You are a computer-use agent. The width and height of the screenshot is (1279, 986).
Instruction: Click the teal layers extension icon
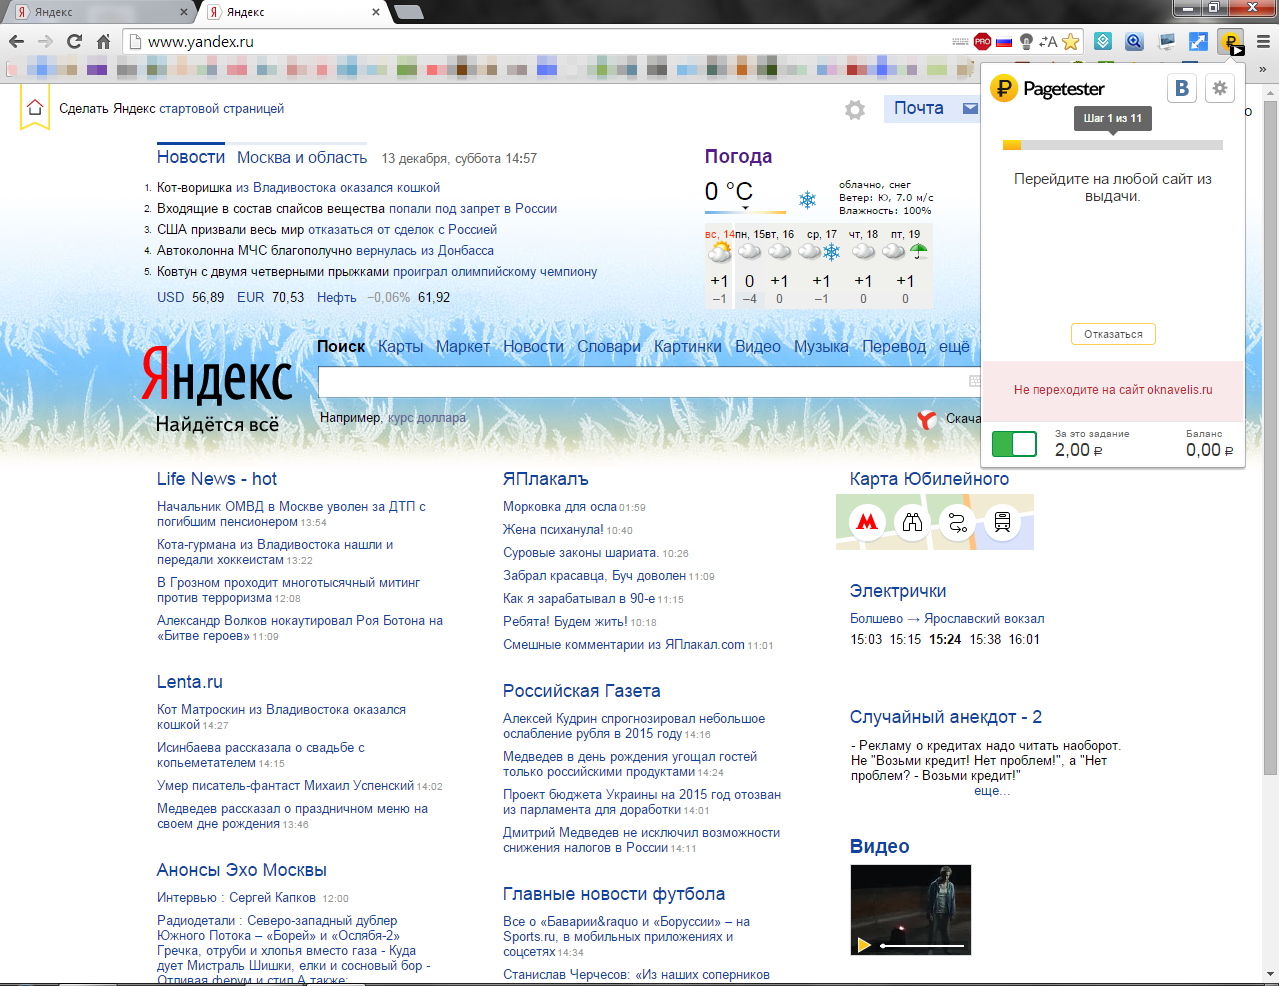point(1102,41)
